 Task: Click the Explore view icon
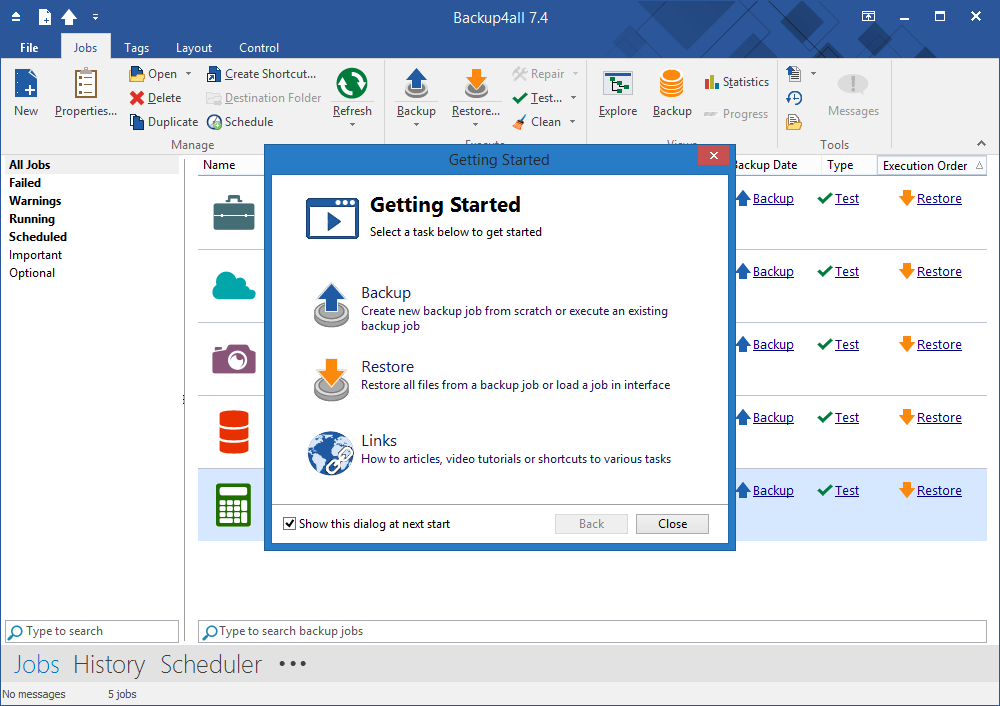click(618, 86)
